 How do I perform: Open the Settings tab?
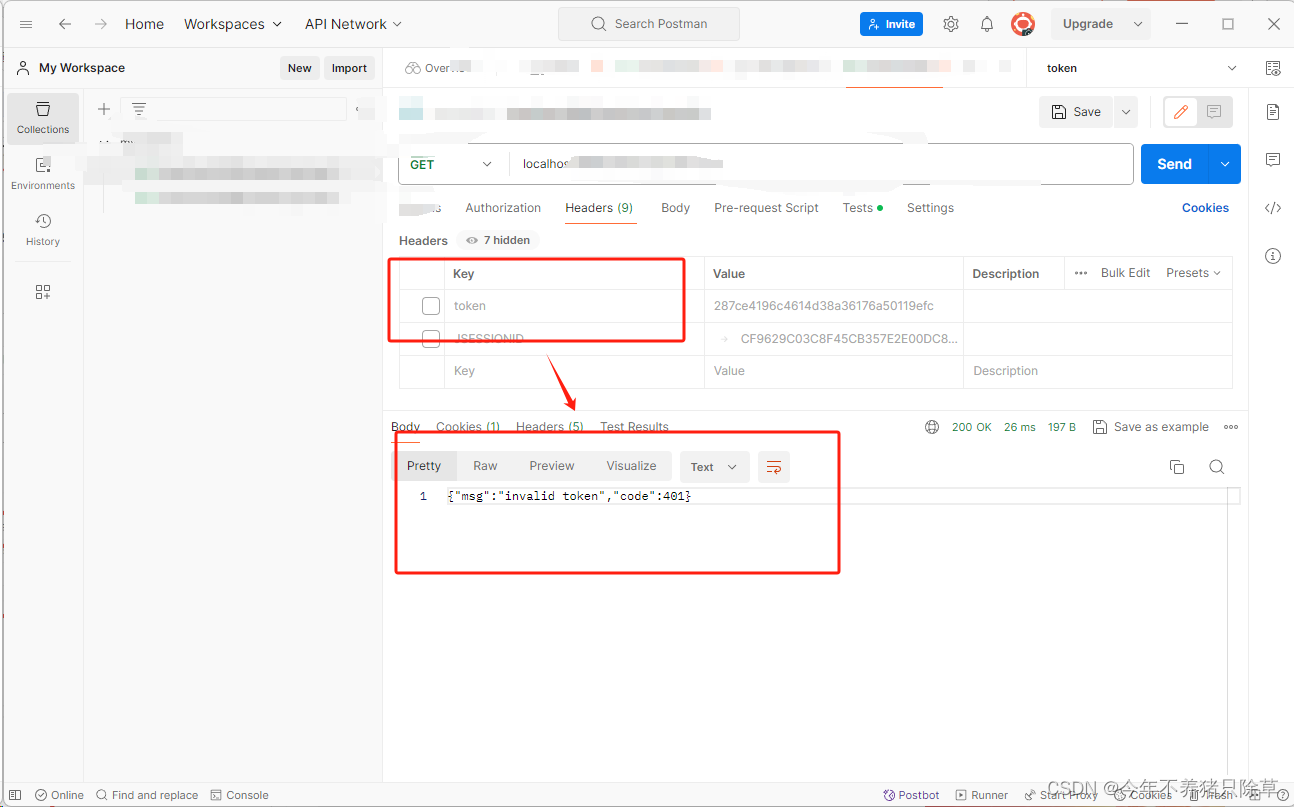click(930, 208)
